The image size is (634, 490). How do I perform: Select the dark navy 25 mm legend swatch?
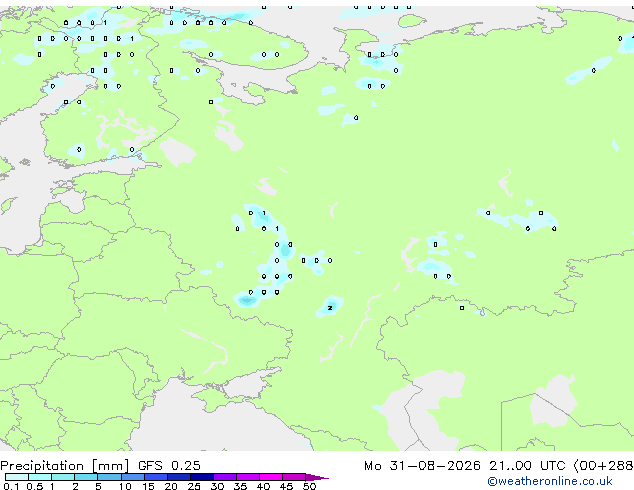[202, 477]
